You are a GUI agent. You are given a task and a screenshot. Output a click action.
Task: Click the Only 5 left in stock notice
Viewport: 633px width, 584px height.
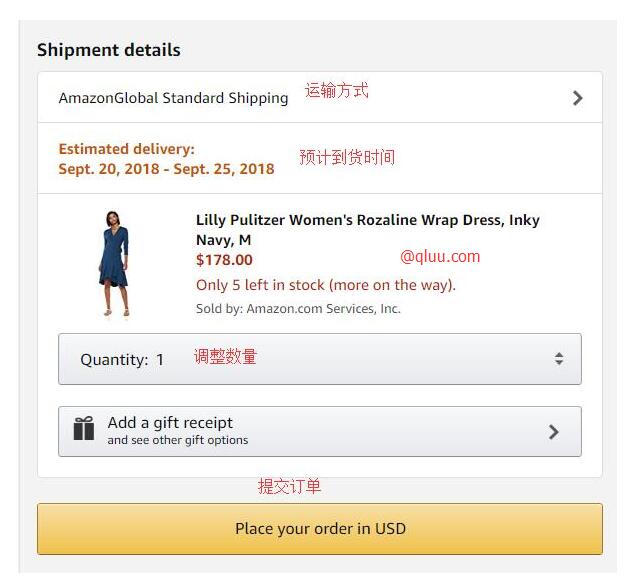click(325, 285)
